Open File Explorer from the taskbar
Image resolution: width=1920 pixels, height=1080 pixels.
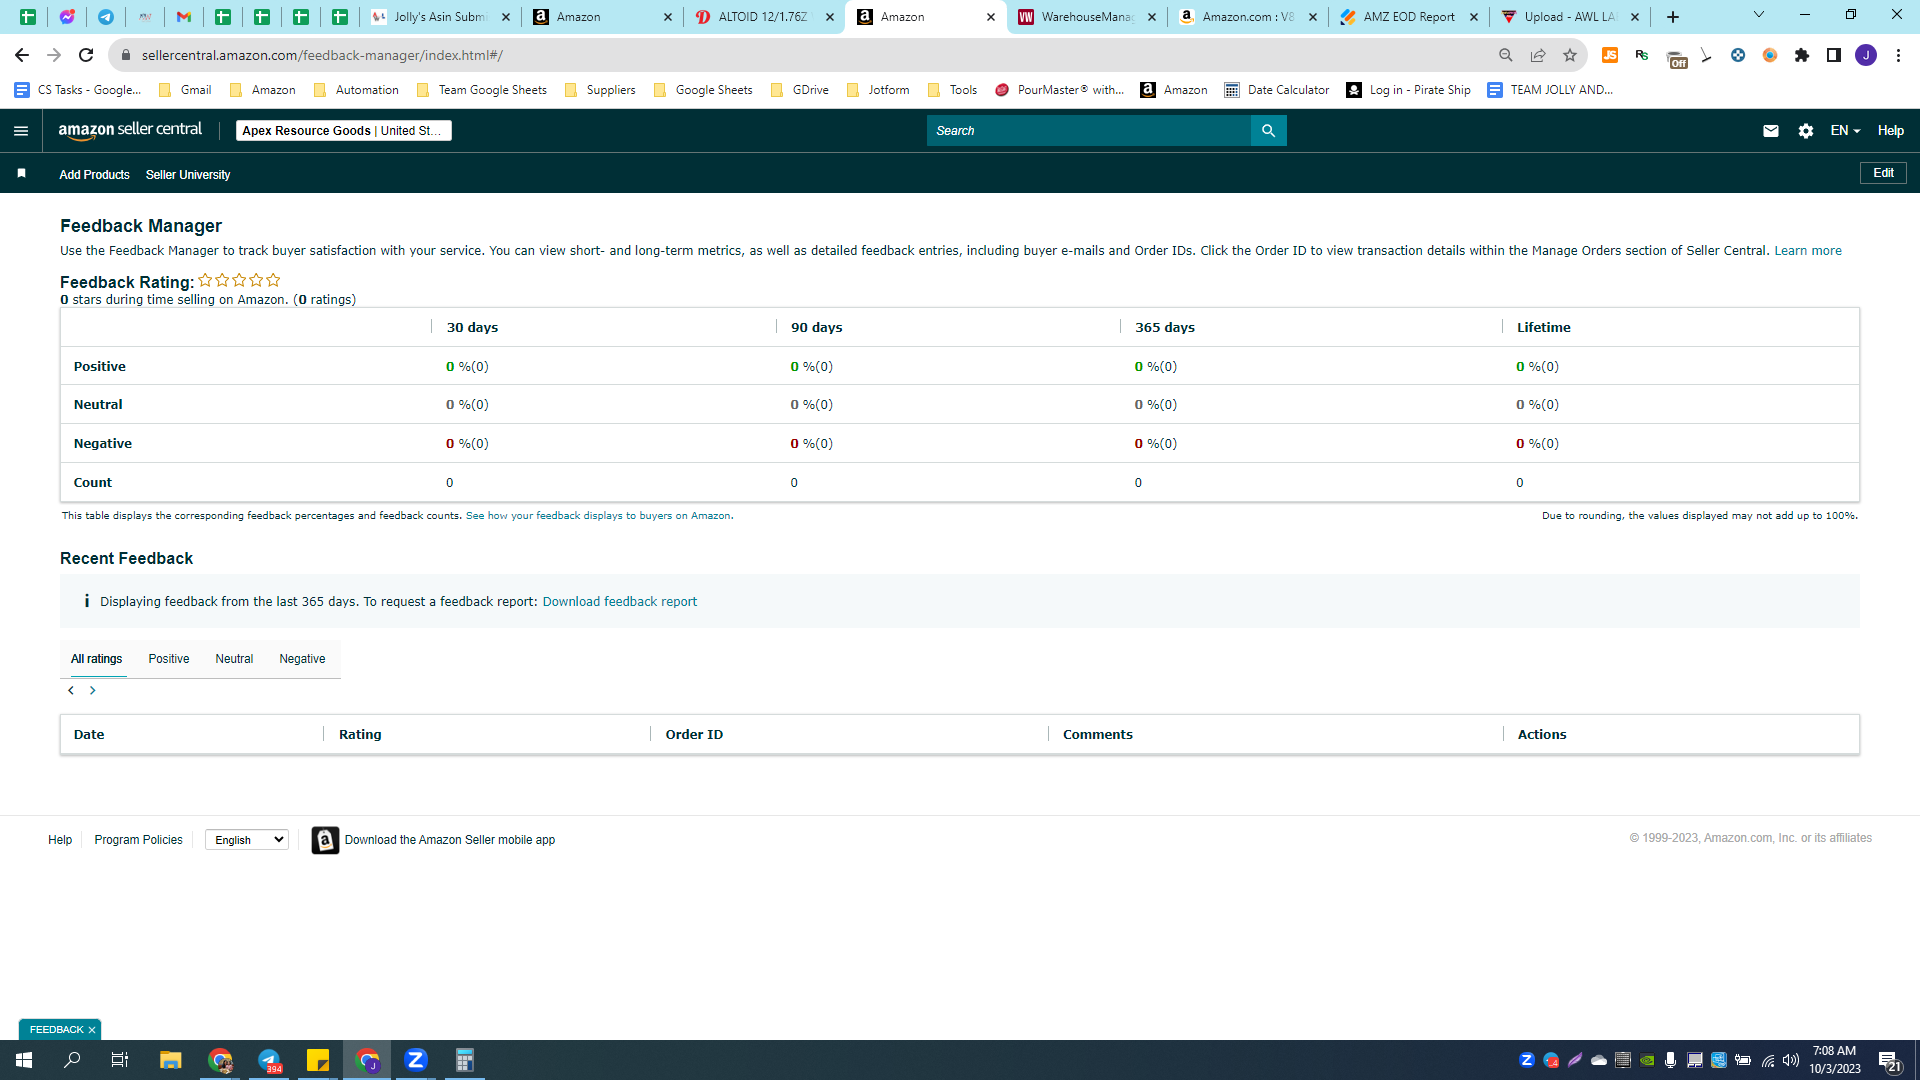[171, 1060]
